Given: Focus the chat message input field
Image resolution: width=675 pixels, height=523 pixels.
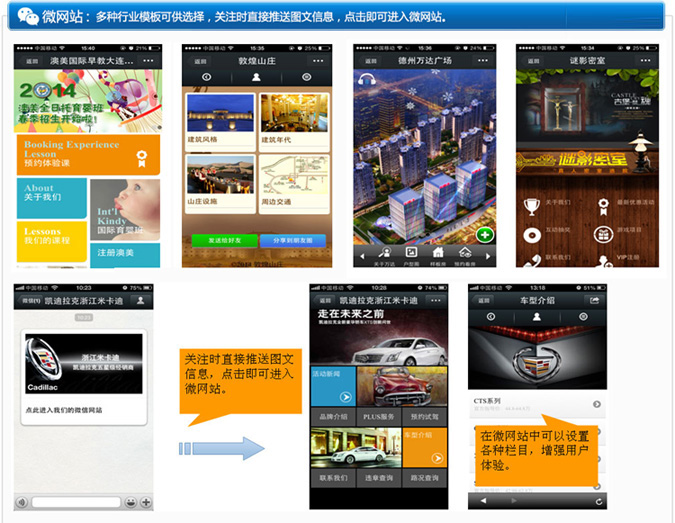Looking at the screenshot, I should [x=76, y=502].
